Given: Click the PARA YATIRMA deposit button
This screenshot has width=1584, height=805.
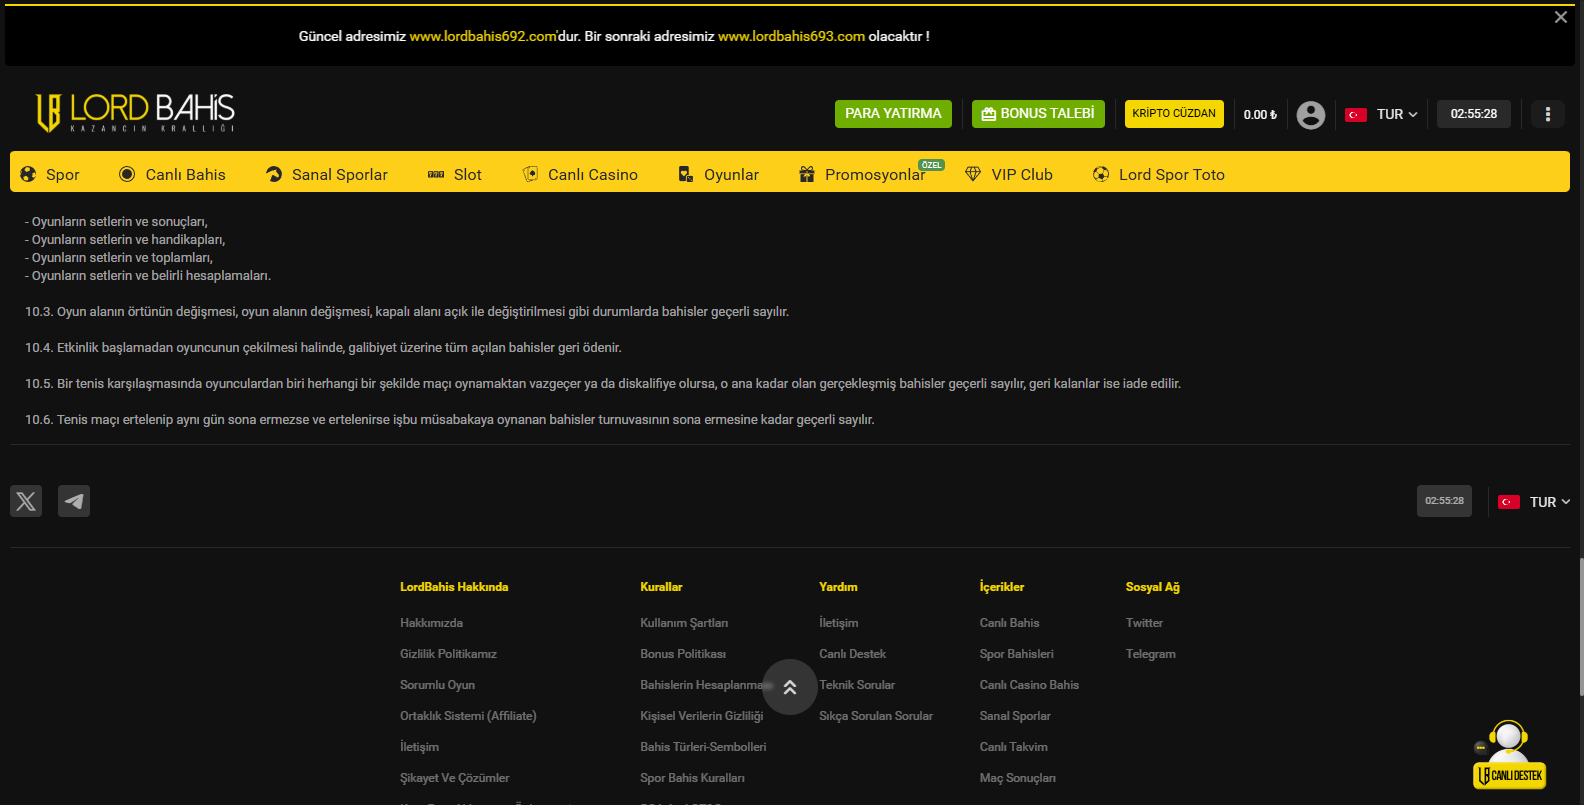Looking at the screenshot, I should point(893,114).
